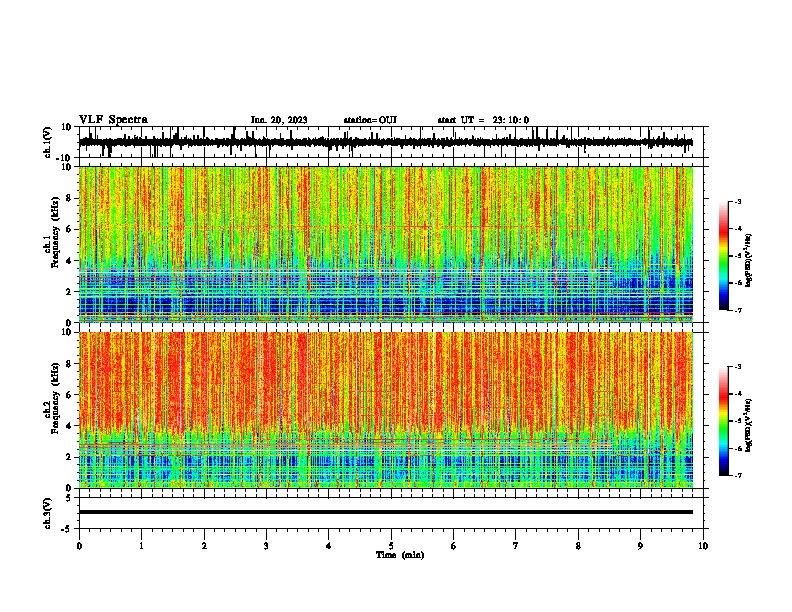Click time axis tick label "6"
Image resolution: width=792 pixels, height=612 pixels.
click(x=454, y=546)
